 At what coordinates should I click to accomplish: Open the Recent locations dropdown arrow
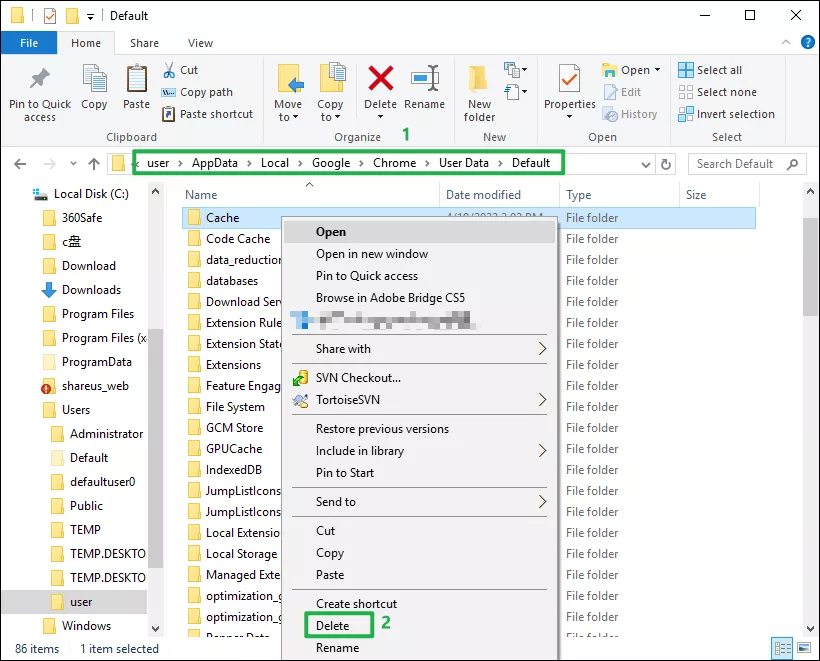73,164
